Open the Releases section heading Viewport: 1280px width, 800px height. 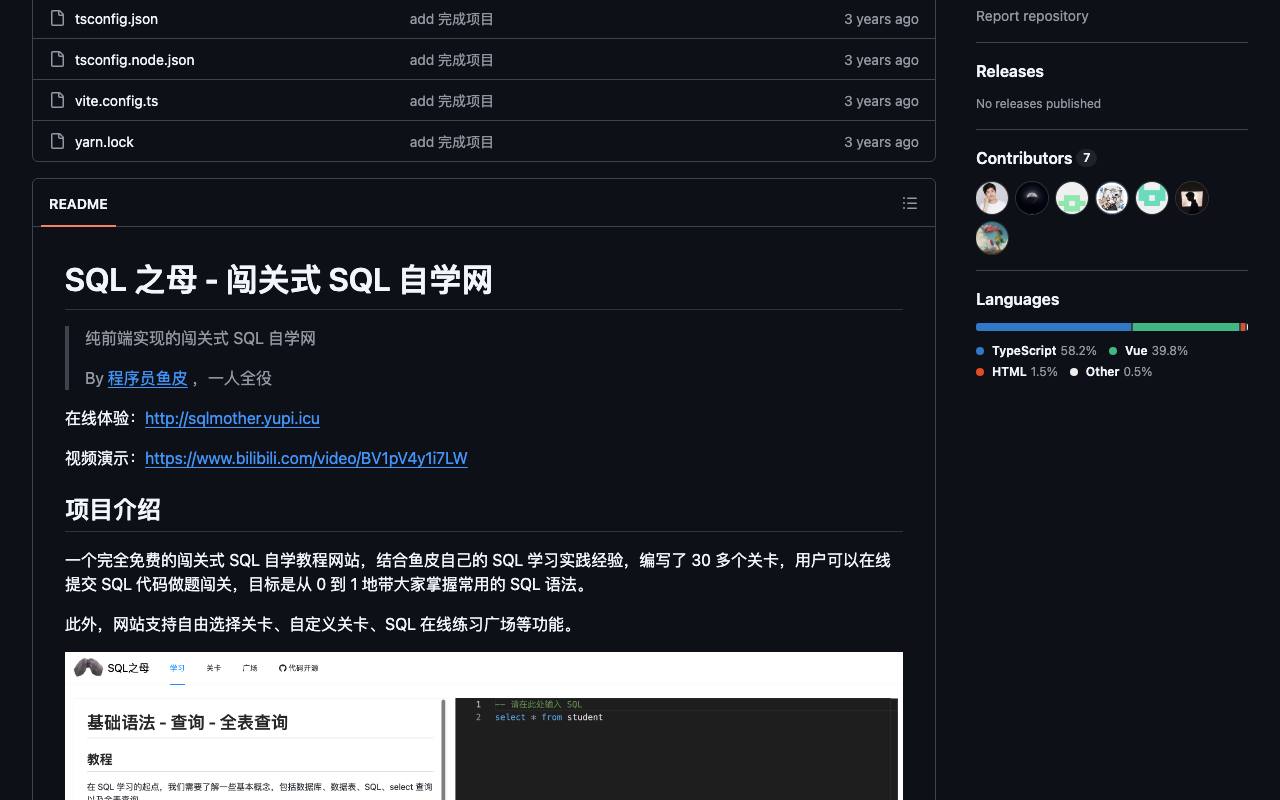tap(1009, 71)
